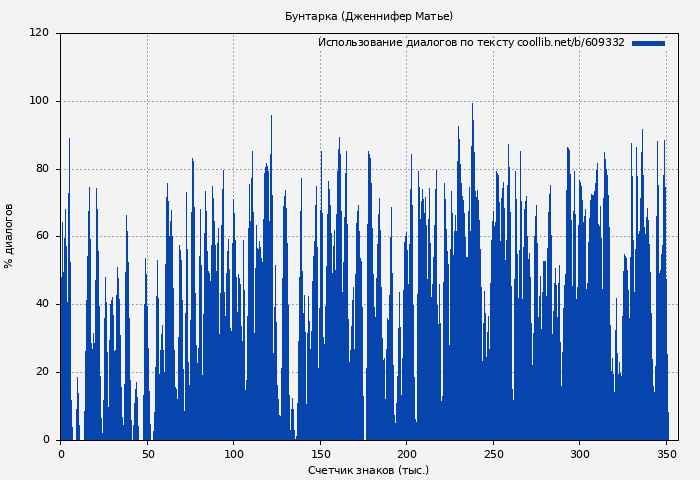Click the y-axis tick label 0 left of the origin
700x480 pixels.
[x=46, y=440]
